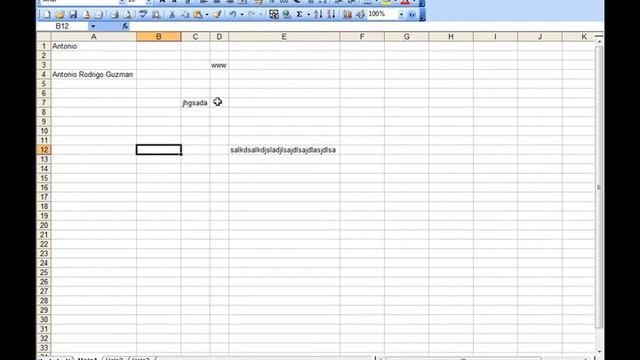This screenshot has width=640, height=360.
Task: Open the Undo history dropdown arrow
Action: tap(242, 15)
